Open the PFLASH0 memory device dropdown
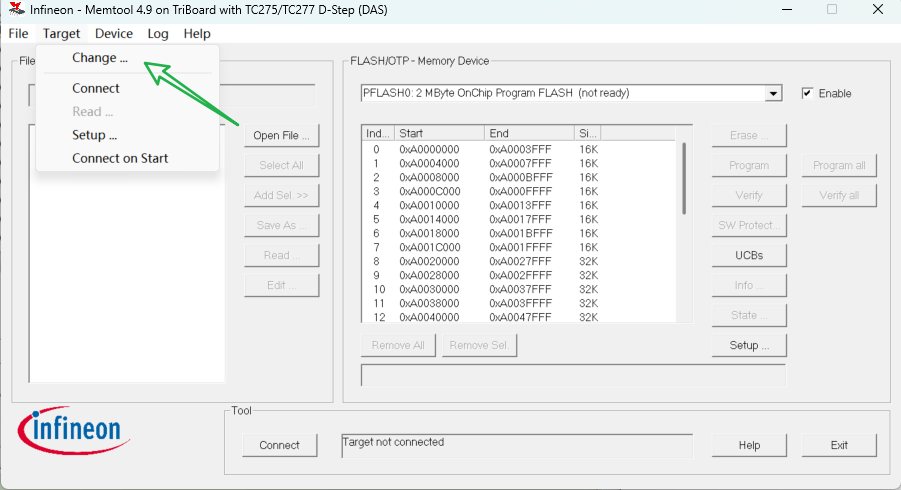Image resolution: width=901 pixels, height=490 pixels. coord(773,93)
